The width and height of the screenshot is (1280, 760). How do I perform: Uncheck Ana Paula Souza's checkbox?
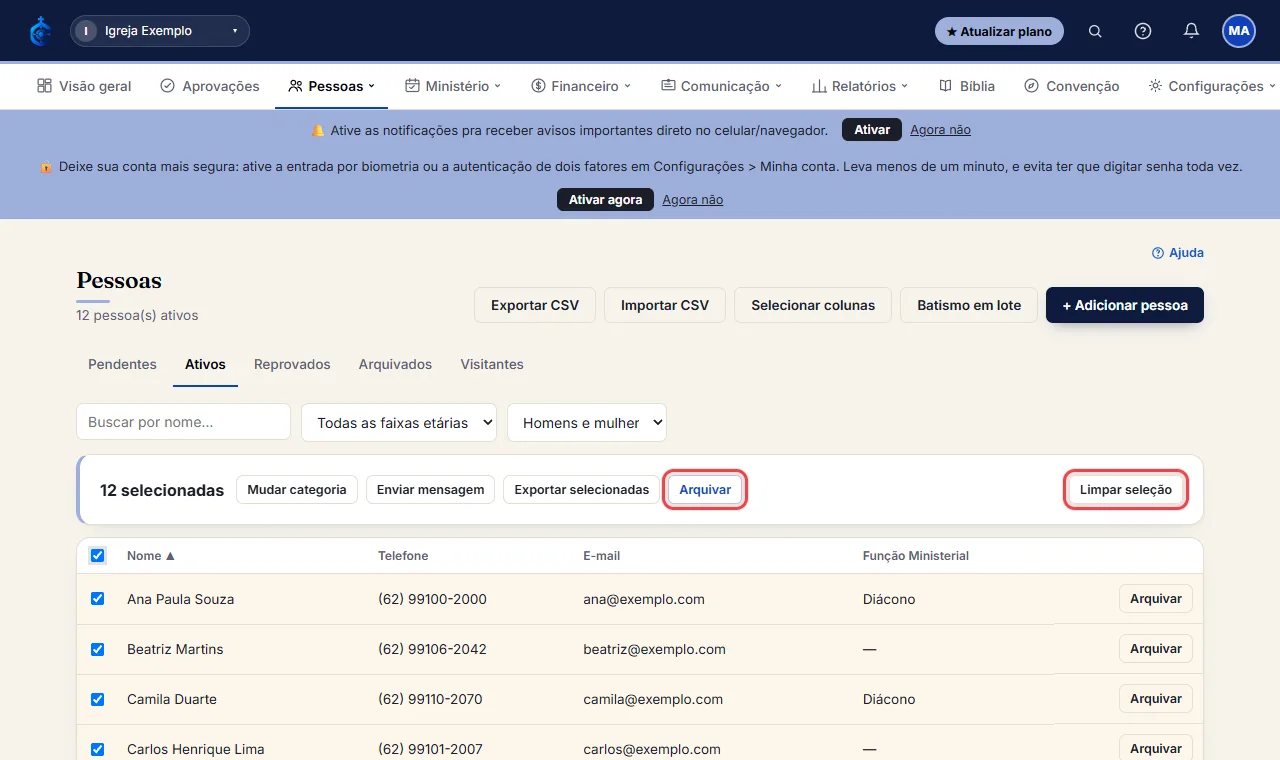click(97, 598)
